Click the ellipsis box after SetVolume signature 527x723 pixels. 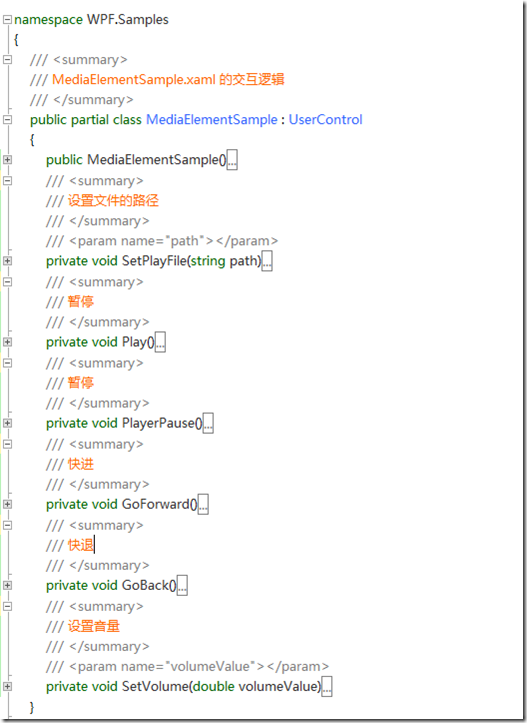(x=326, y=687)
